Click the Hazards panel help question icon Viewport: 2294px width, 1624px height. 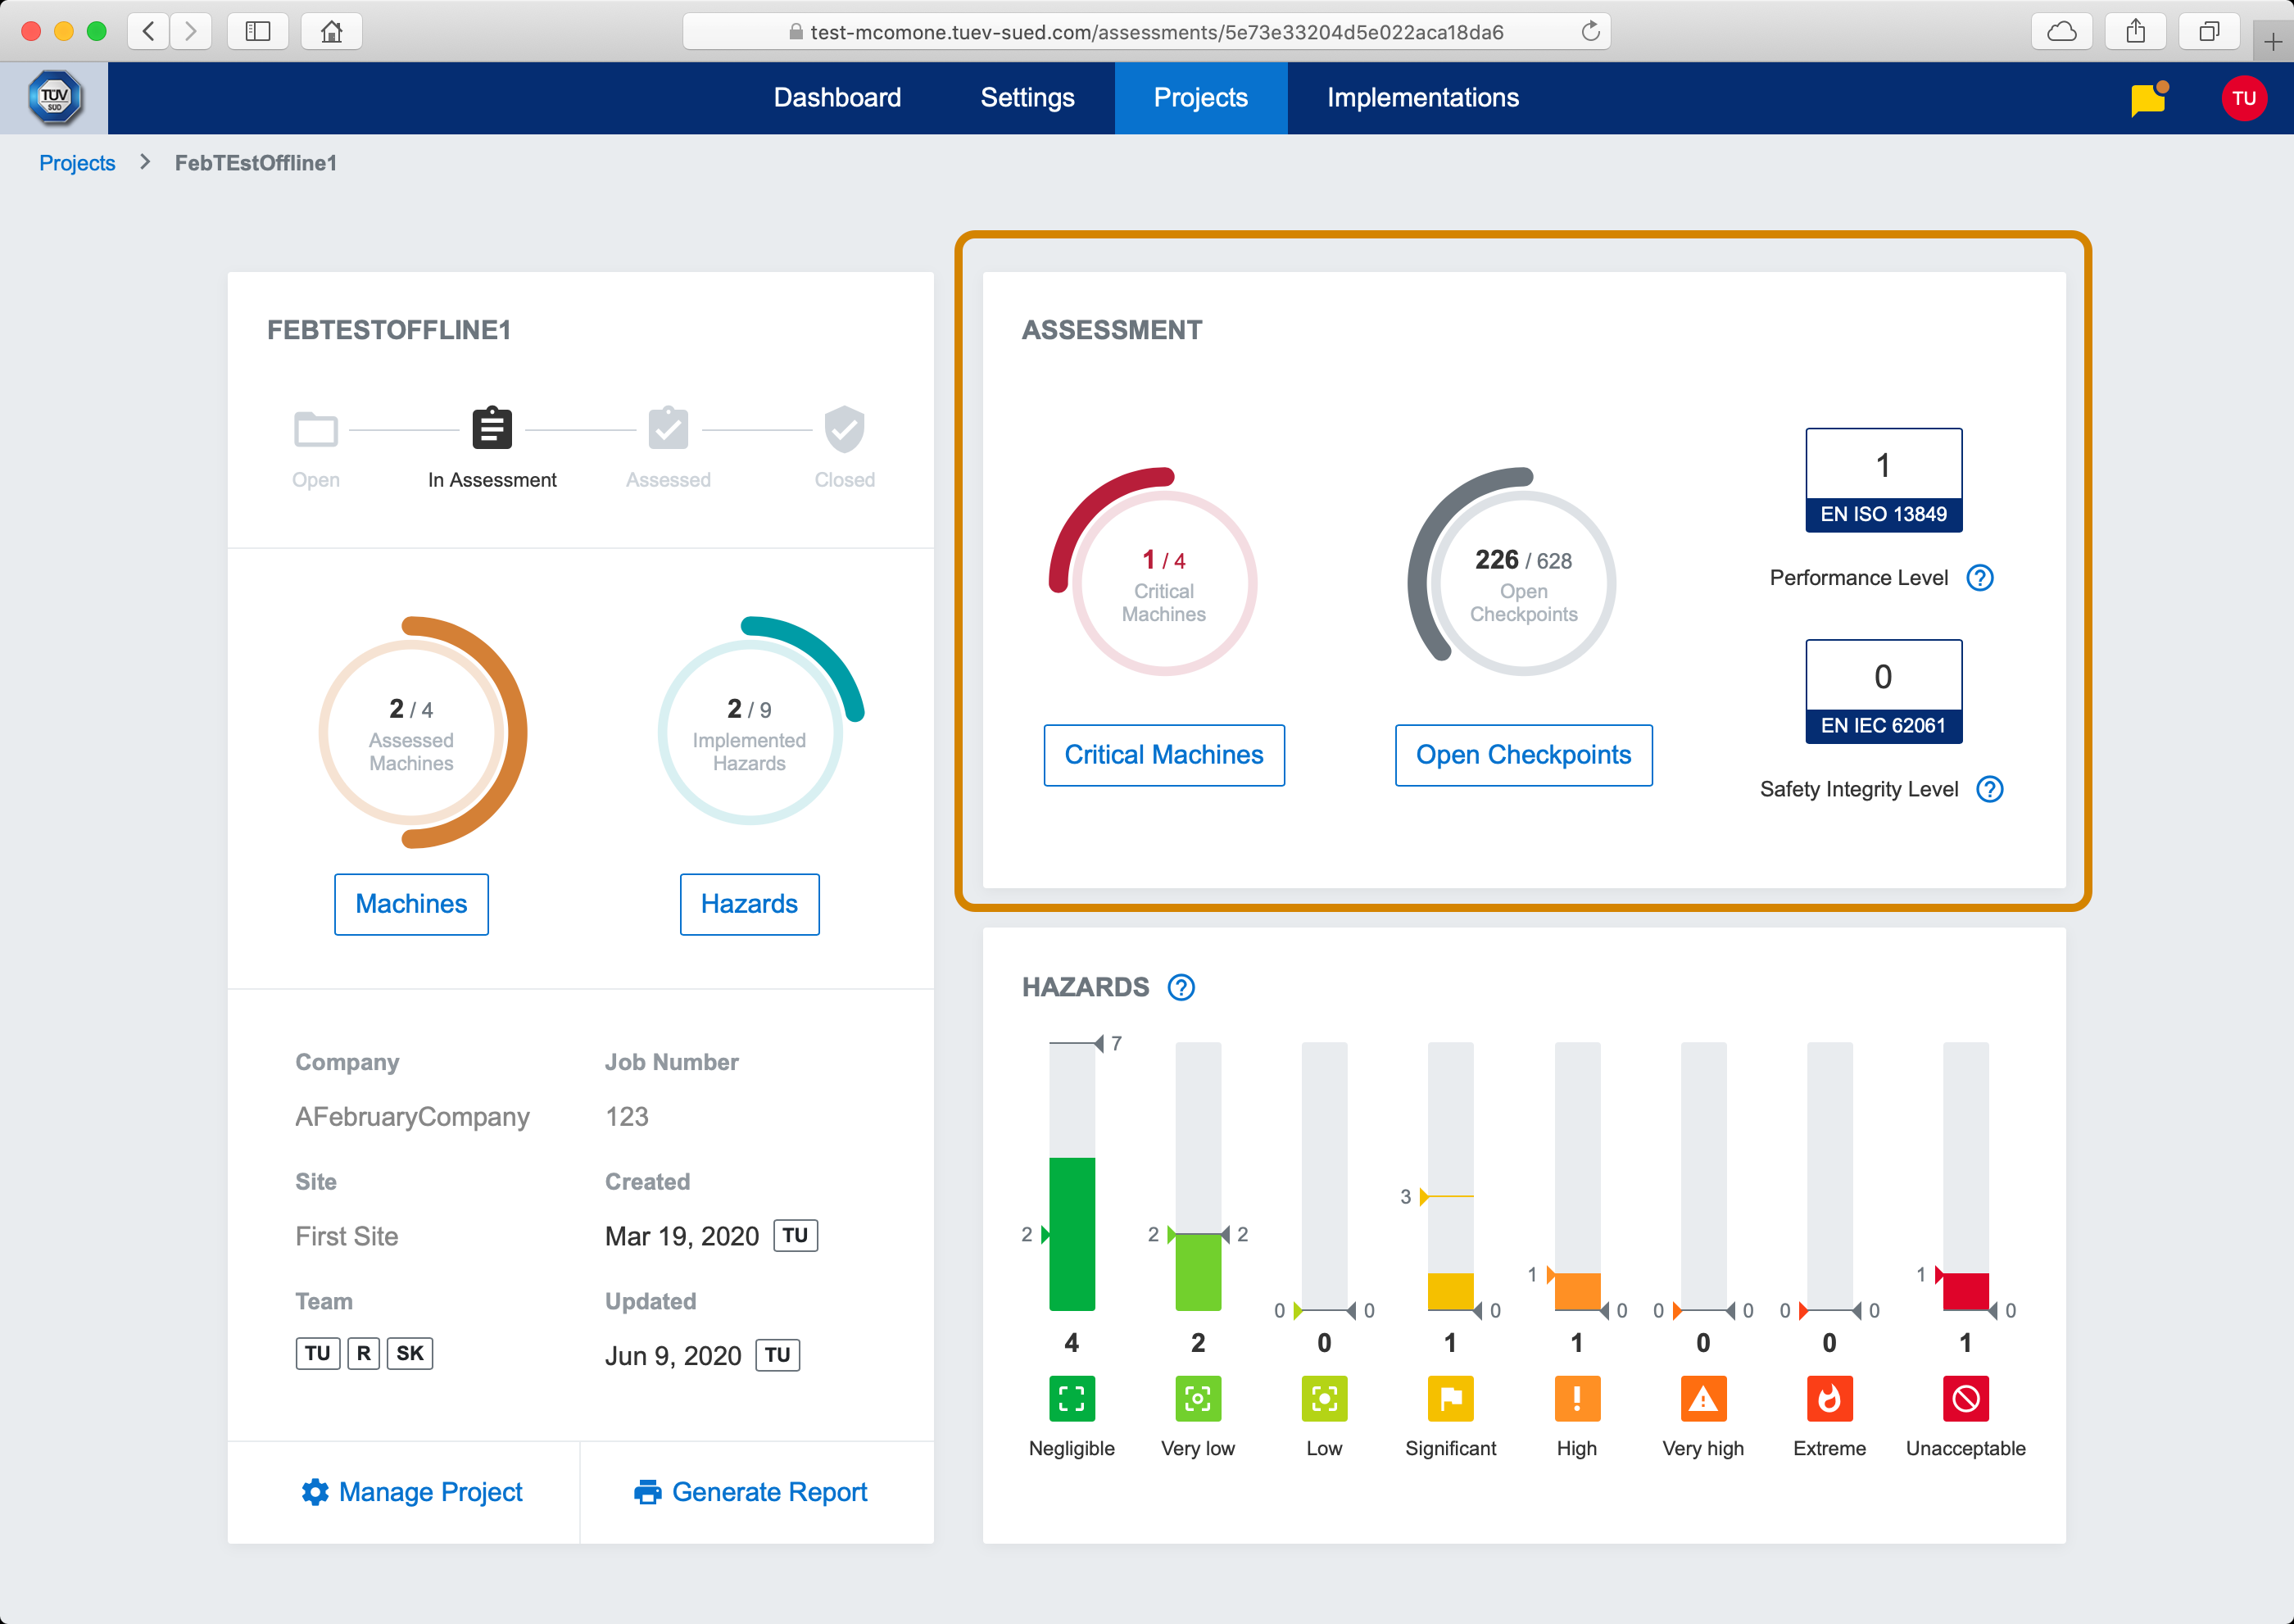coord(1181,987)
